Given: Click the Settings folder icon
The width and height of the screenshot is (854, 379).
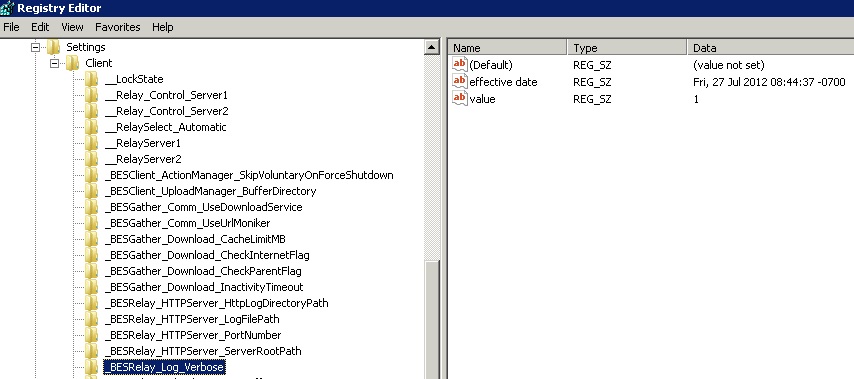Looking at the screenshot, I should 53,47.
